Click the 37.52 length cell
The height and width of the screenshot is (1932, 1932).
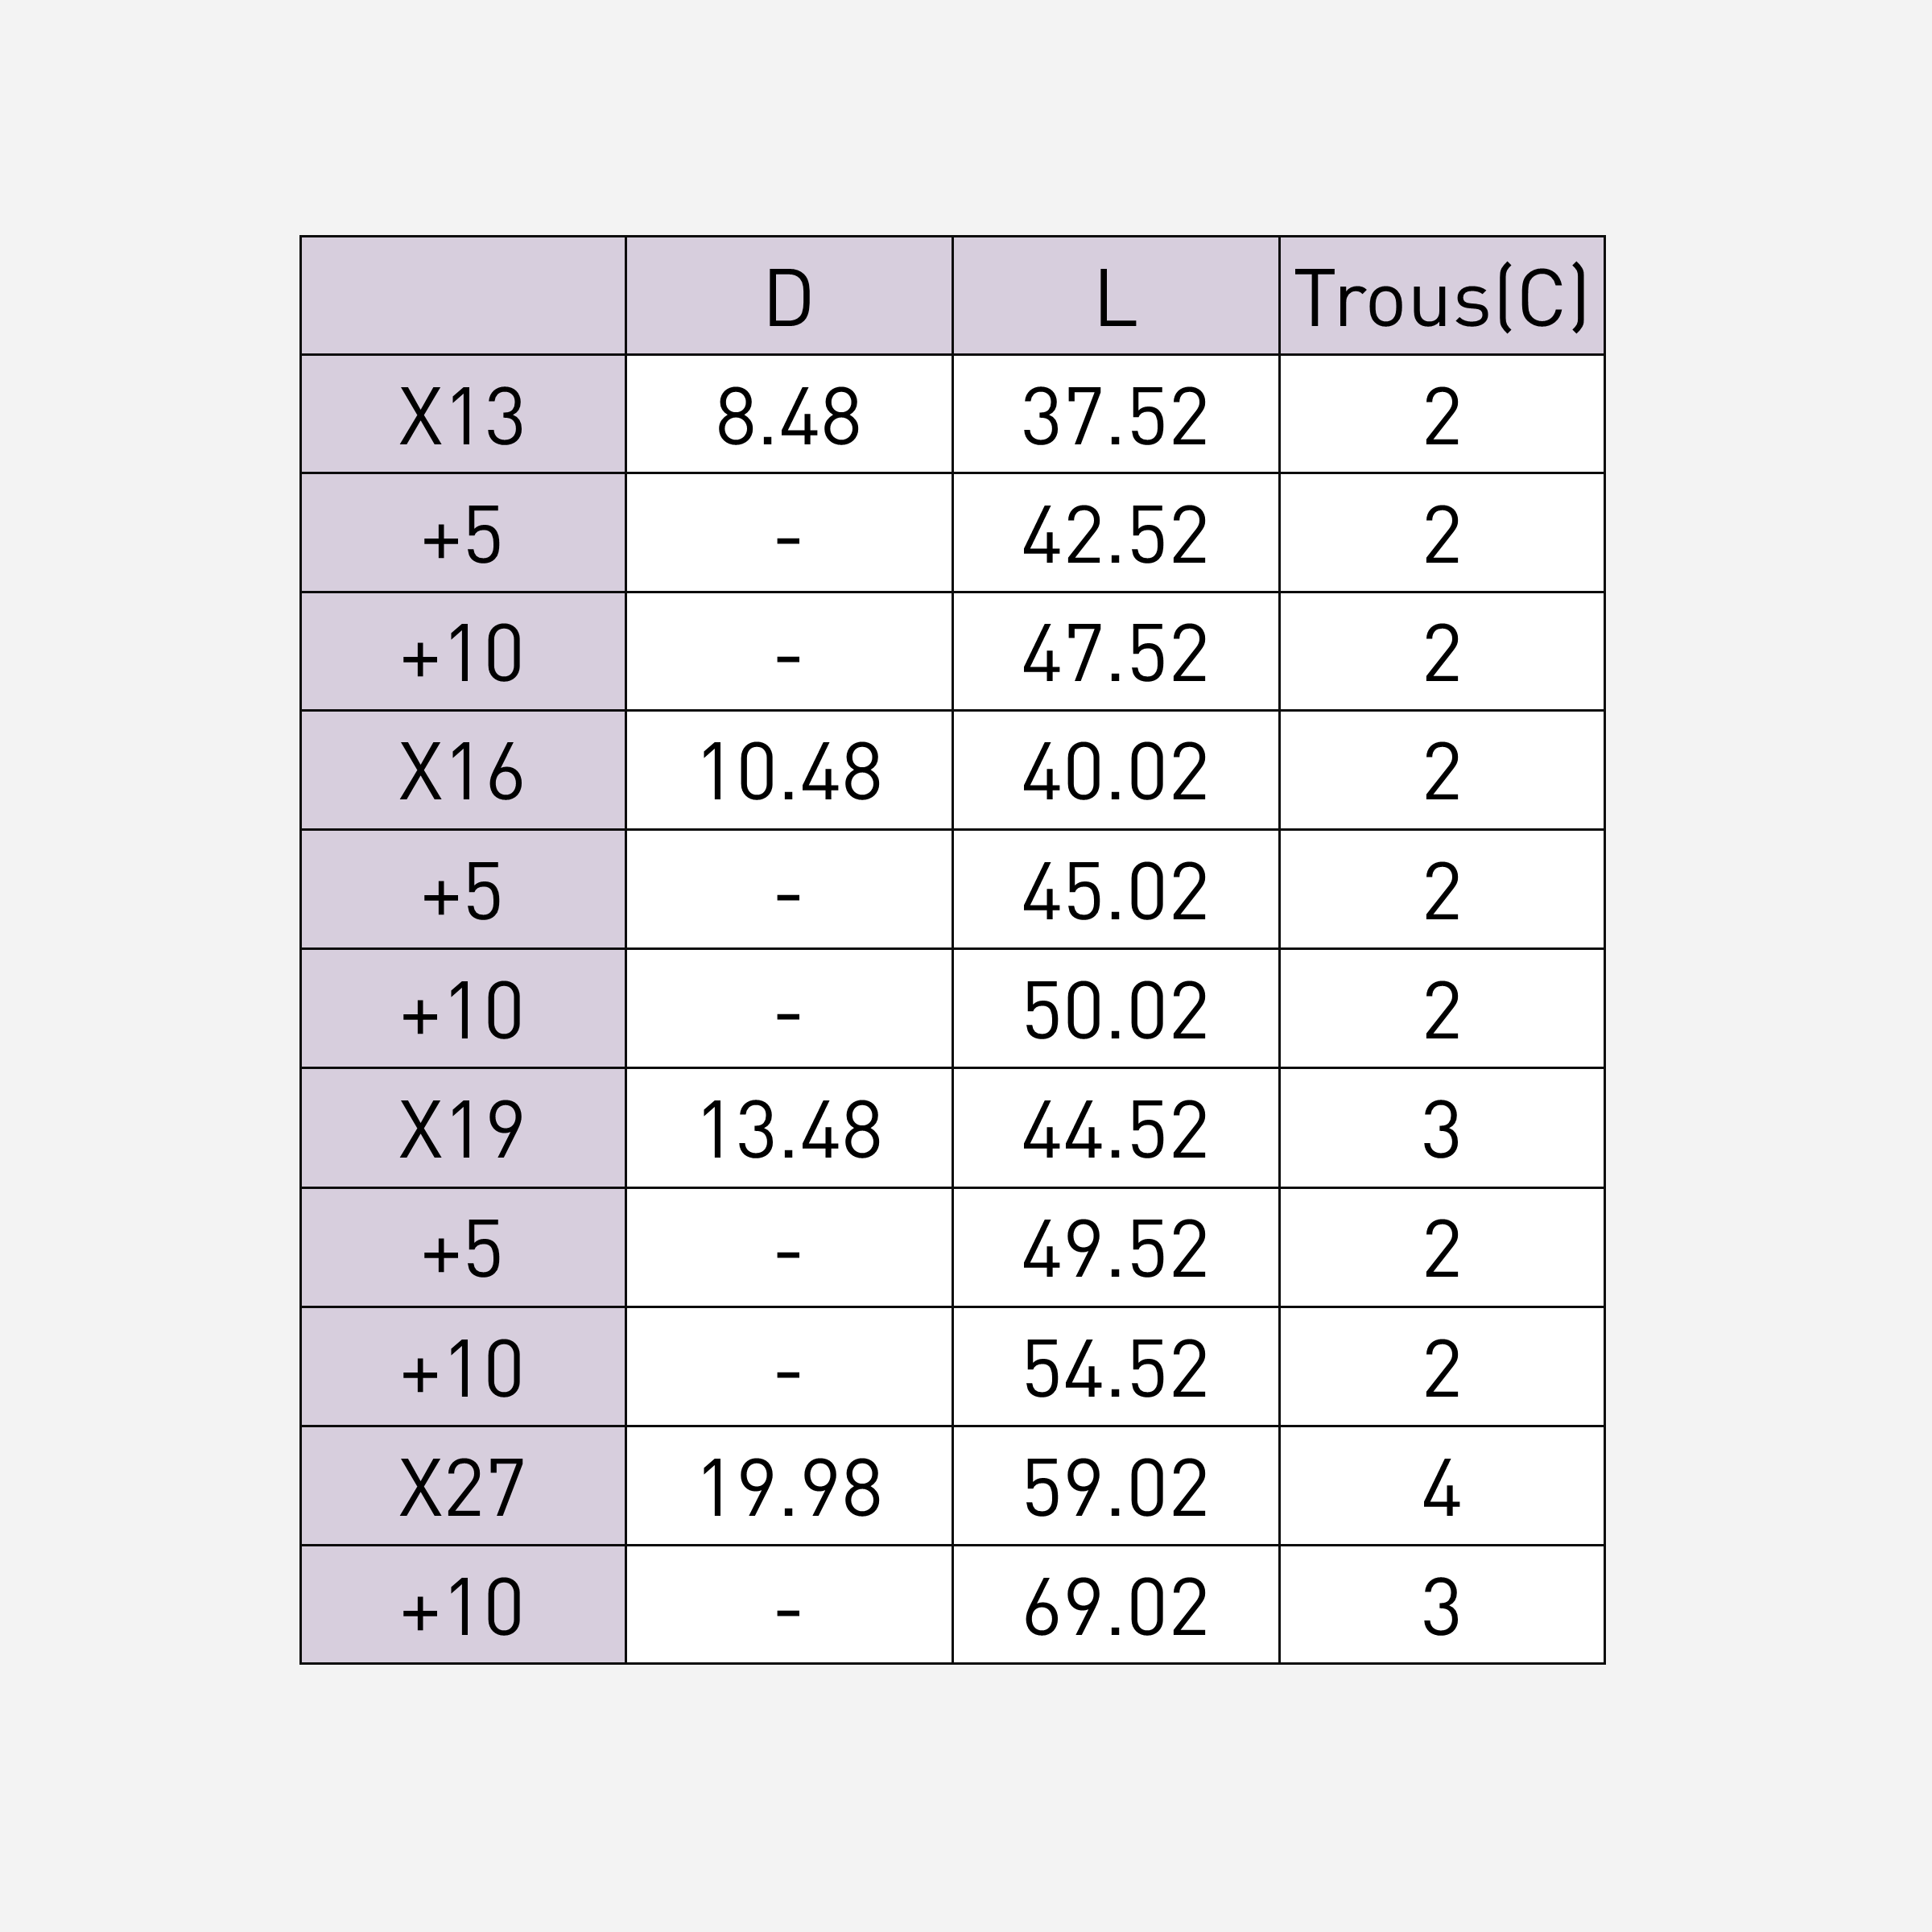[1115, 414]
